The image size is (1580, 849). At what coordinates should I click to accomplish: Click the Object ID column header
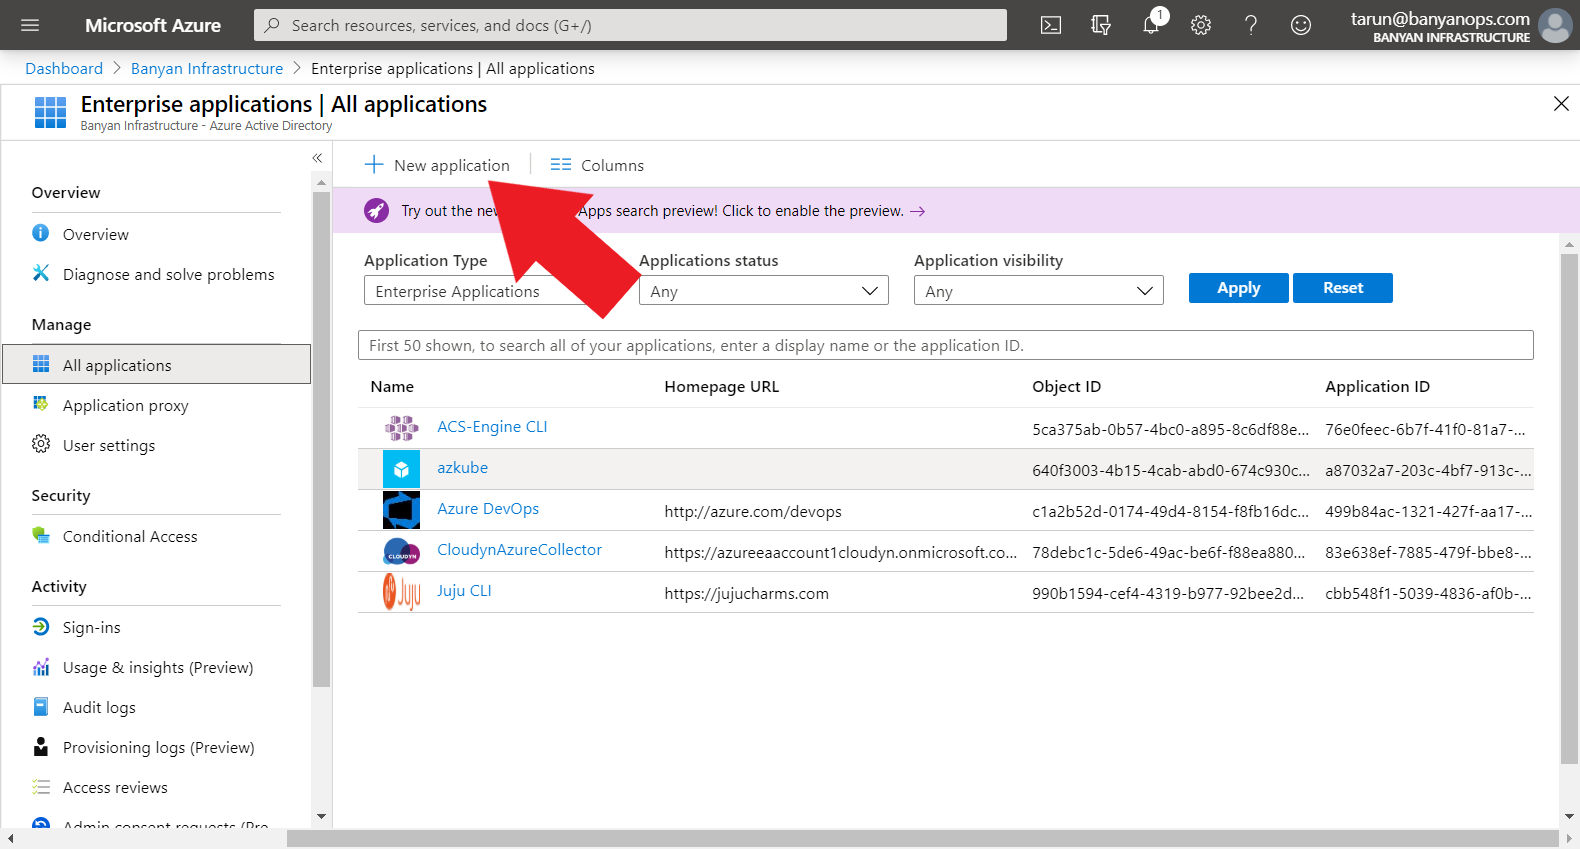pyautogui.click(x=1066, y=386)
